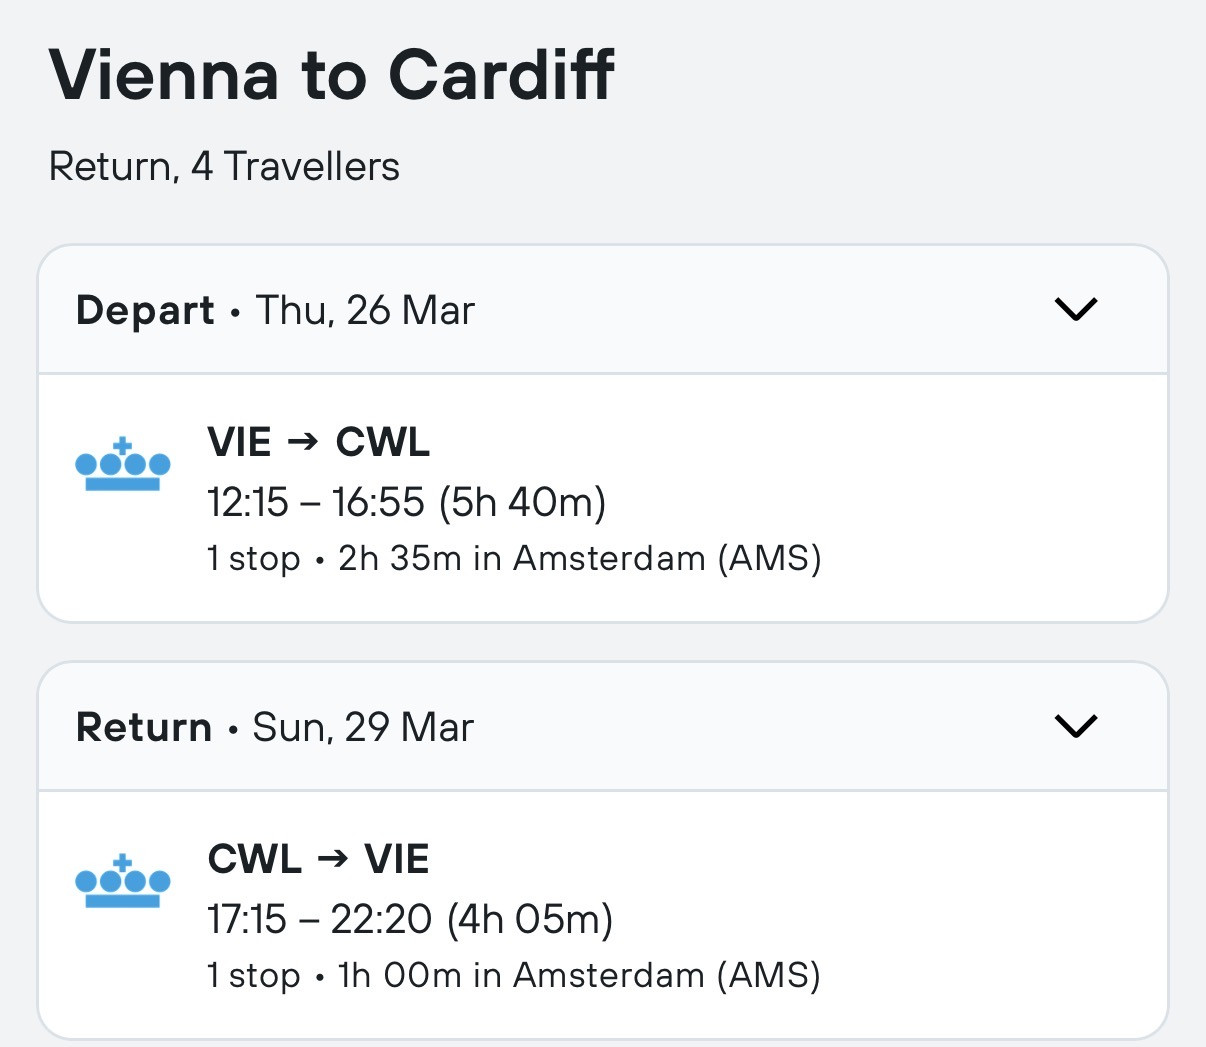The height and width of the screenshot is (1047, 1206).
Task: Click the CWL origin code in the return flight
Action: point(255,858)
